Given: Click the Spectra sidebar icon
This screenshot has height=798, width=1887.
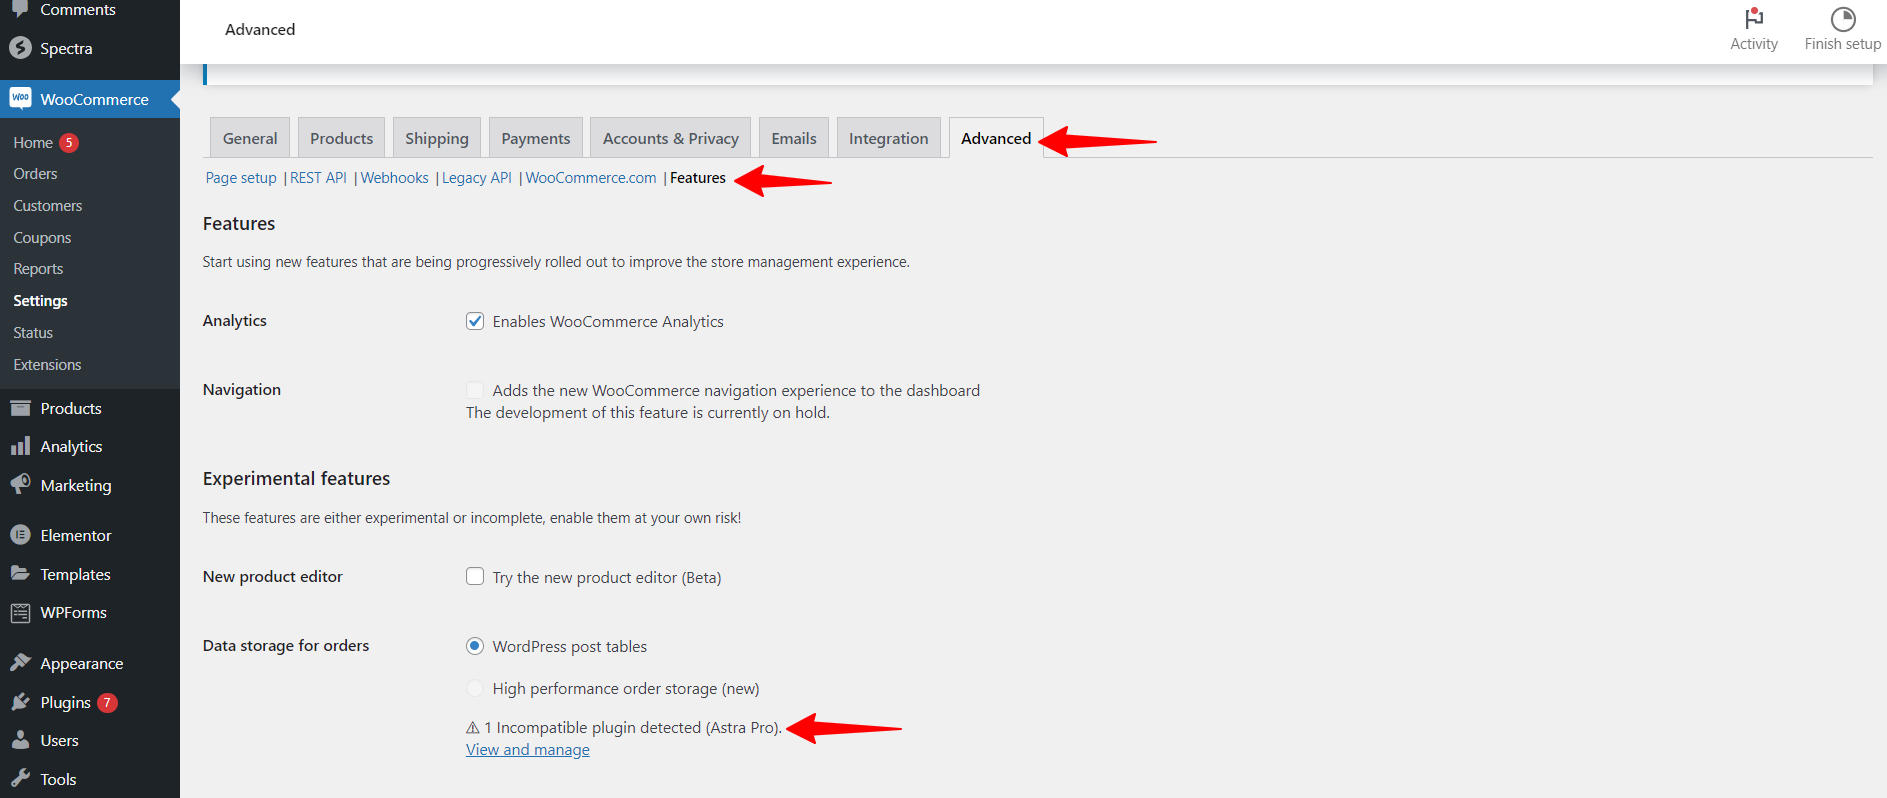Looking at the screenshot, I should pos(20,48).
